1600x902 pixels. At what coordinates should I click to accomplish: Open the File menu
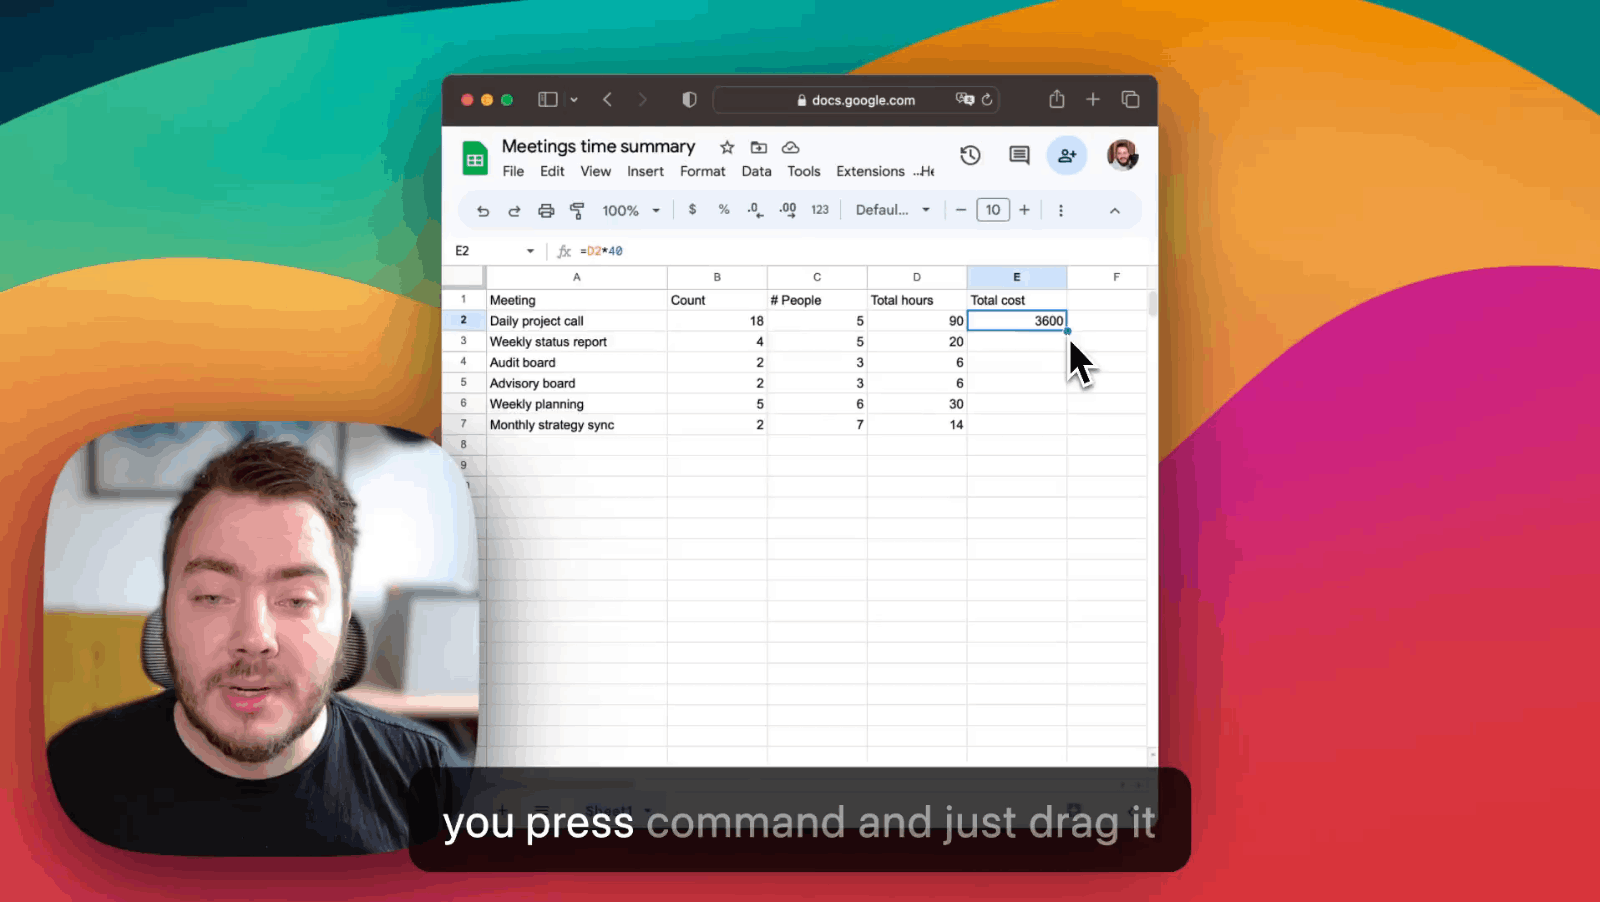(513, 171)
